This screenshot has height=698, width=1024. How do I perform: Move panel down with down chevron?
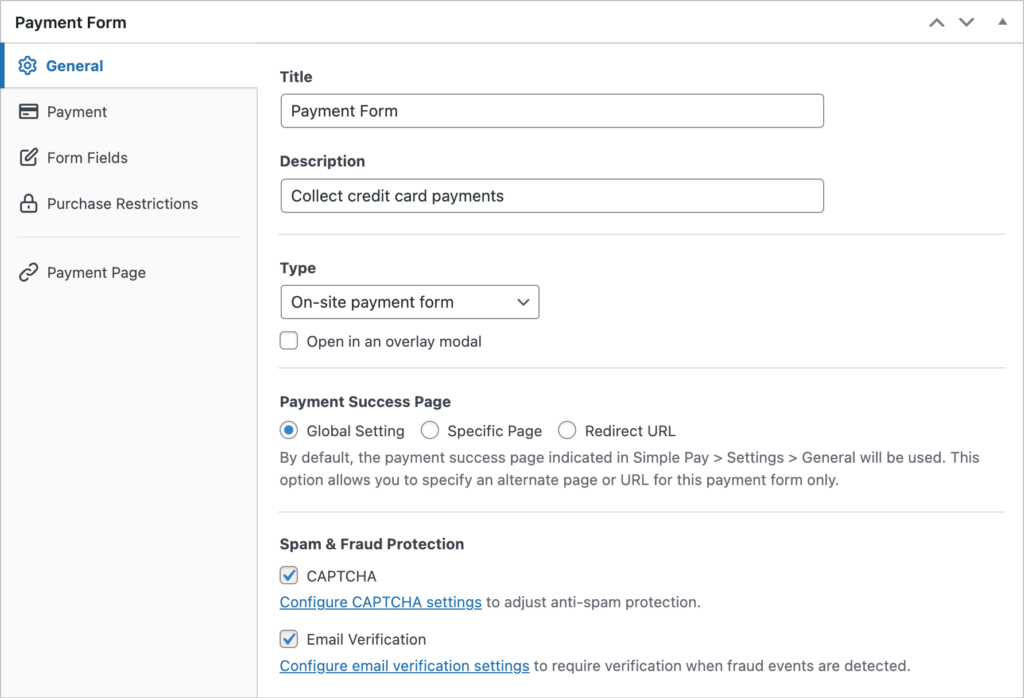[966, 22]
